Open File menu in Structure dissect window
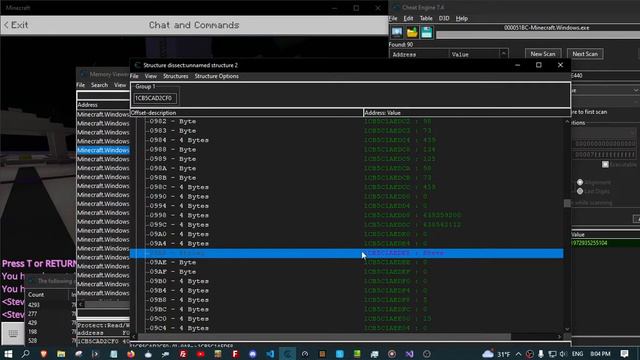Viewport: 640px width, 360px height. (x=134, y=76)
